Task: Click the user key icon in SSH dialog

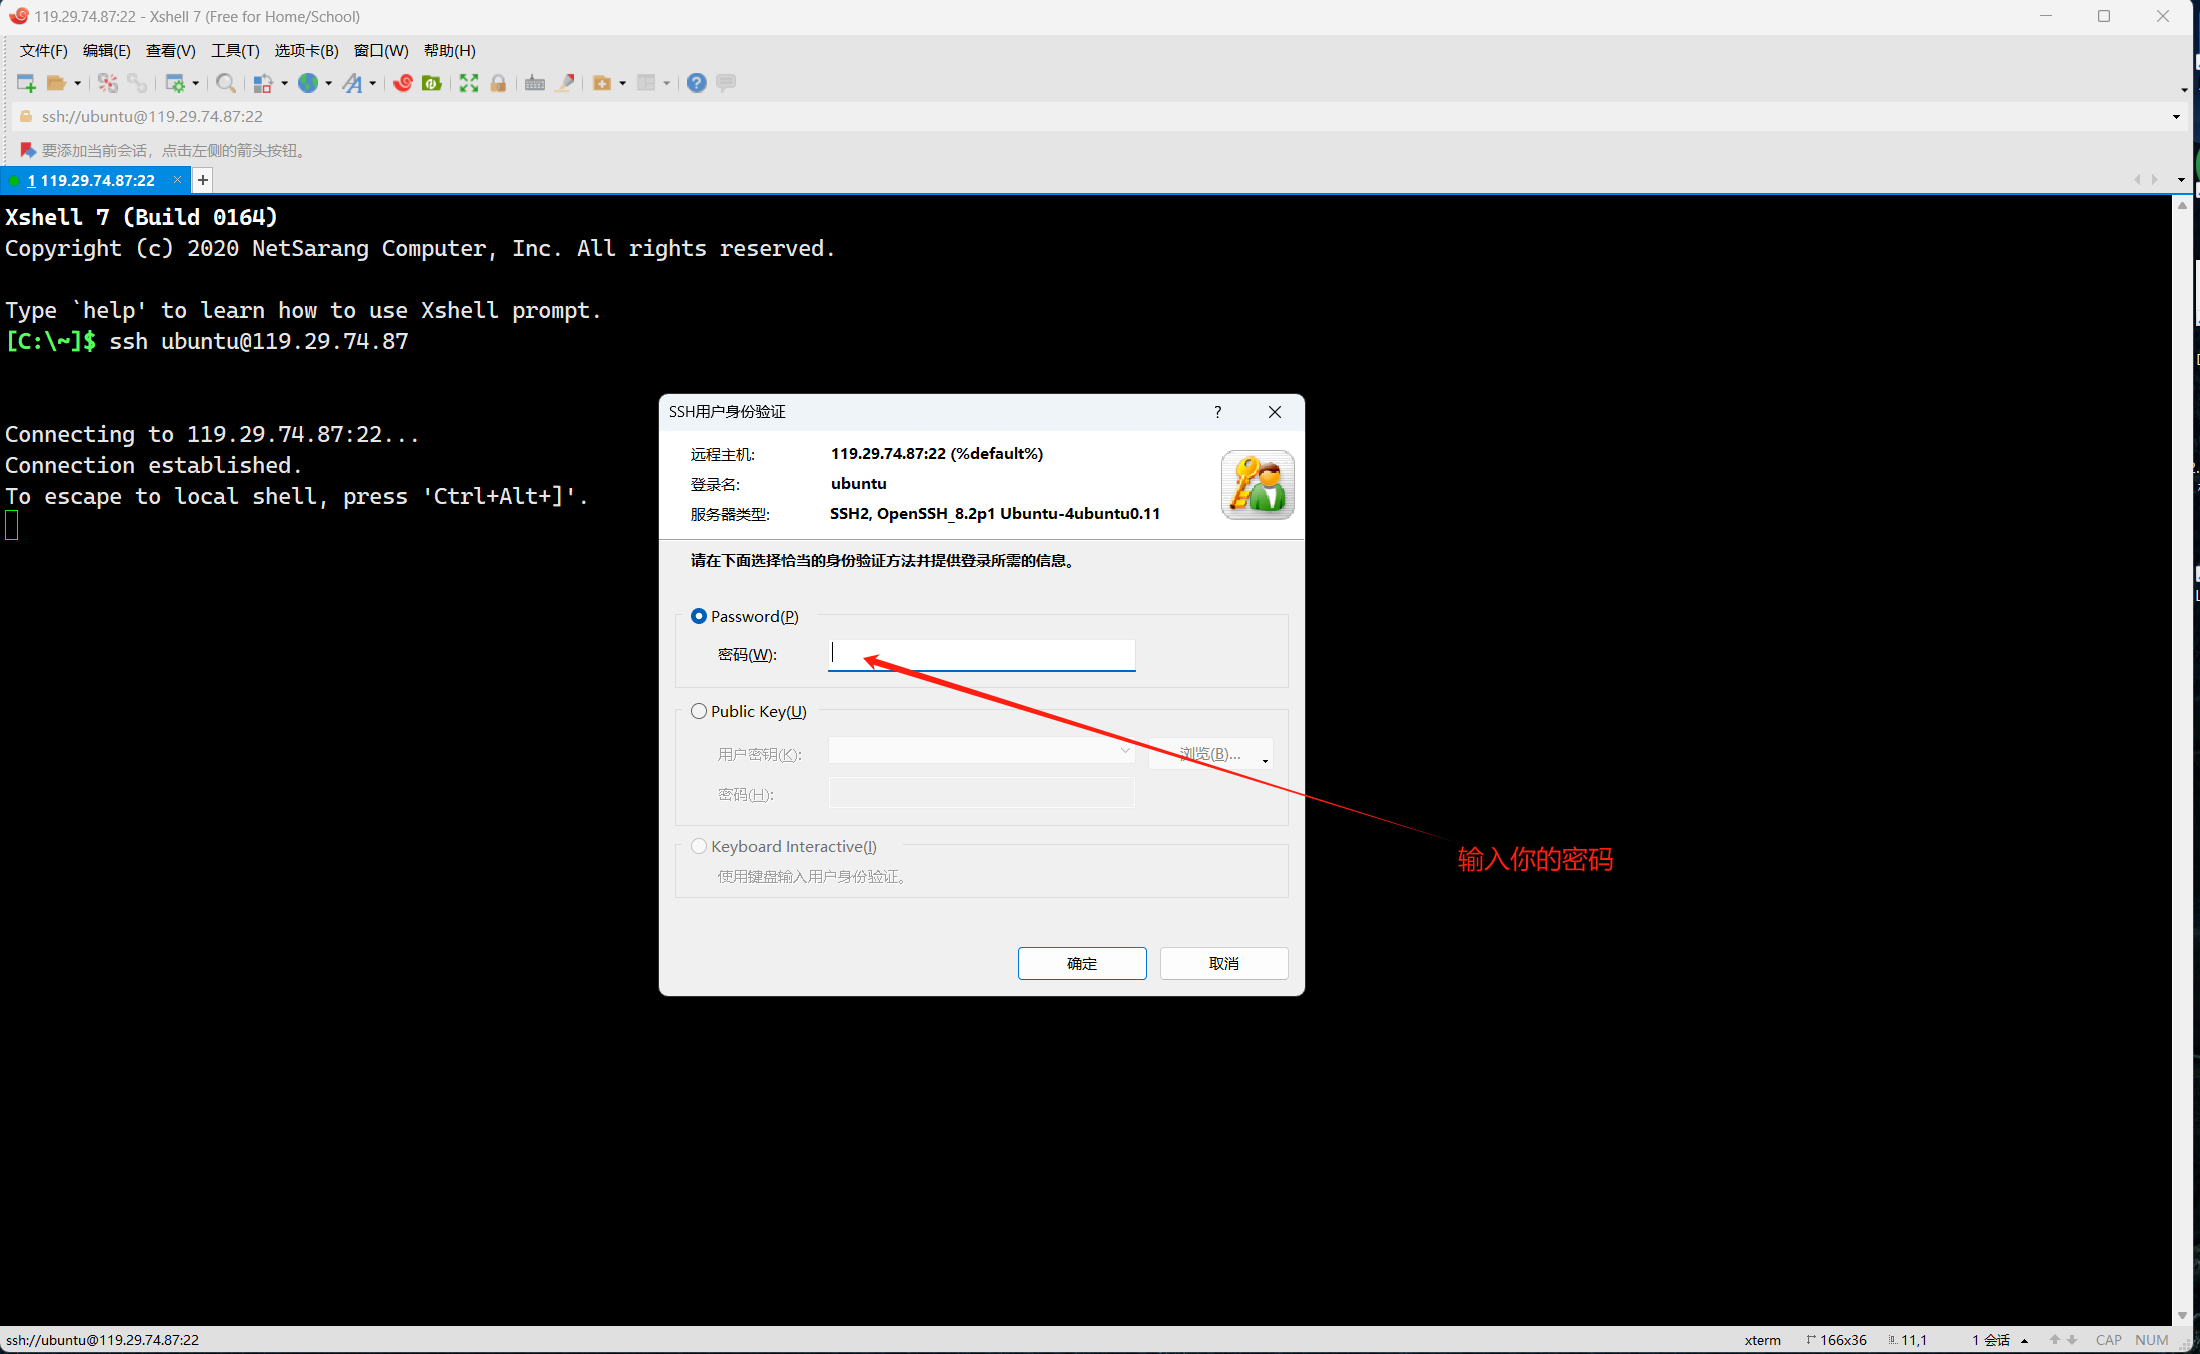Action: tap(1257, 485)
